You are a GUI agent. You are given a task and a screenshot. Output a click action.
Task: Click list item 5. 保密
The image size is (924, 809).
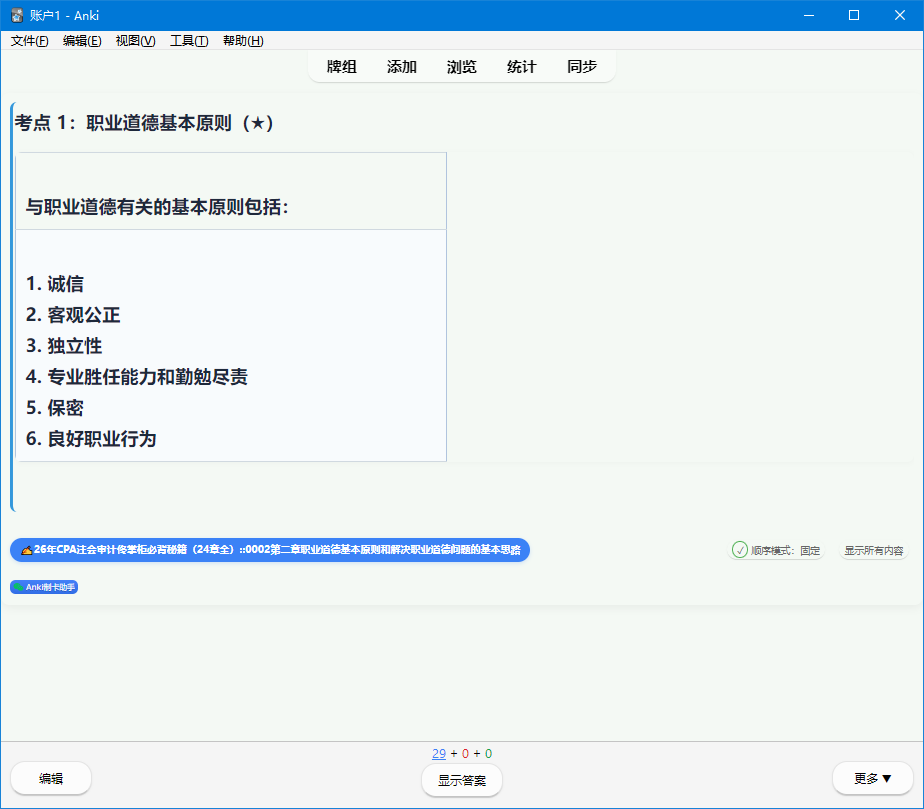pyautogui.click(x=55, y=408)
